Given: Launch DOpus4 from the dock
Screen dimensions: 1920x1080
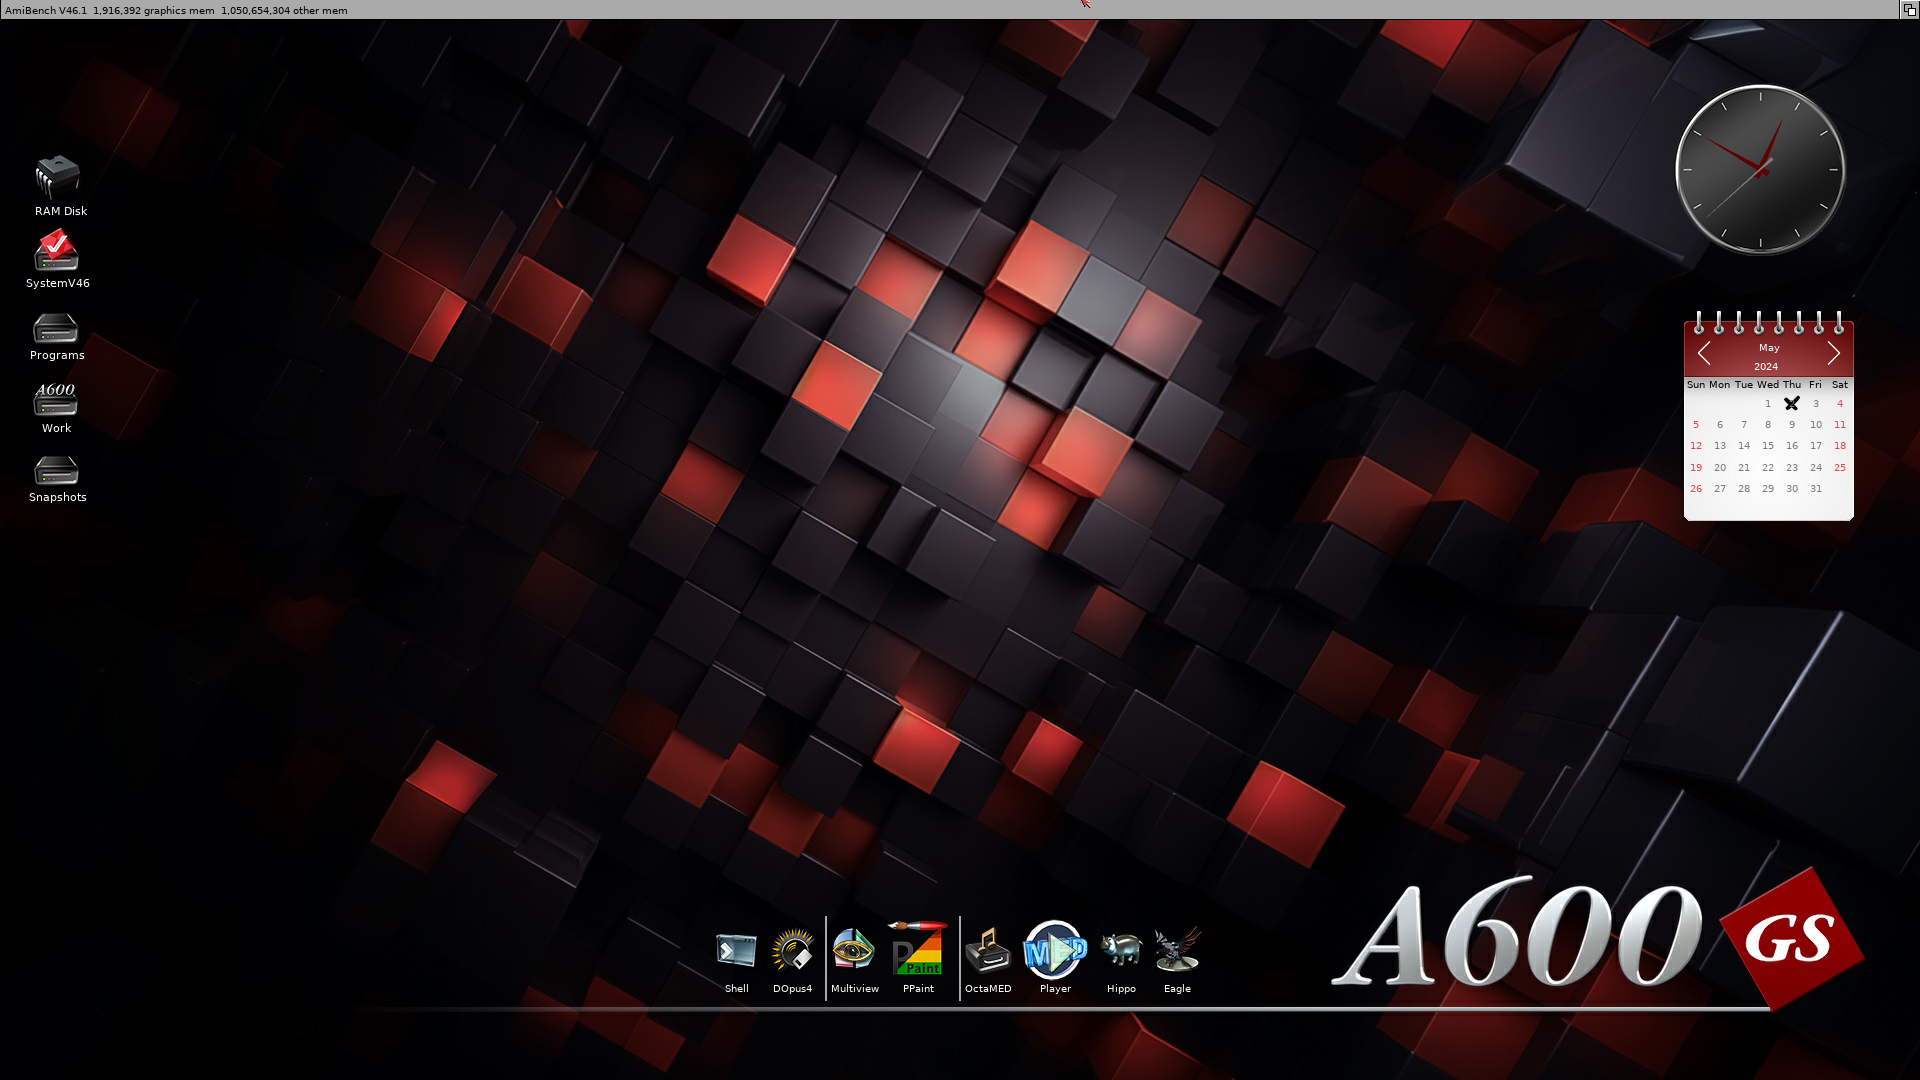Looking at the screenshot, I should pos(793,950).
